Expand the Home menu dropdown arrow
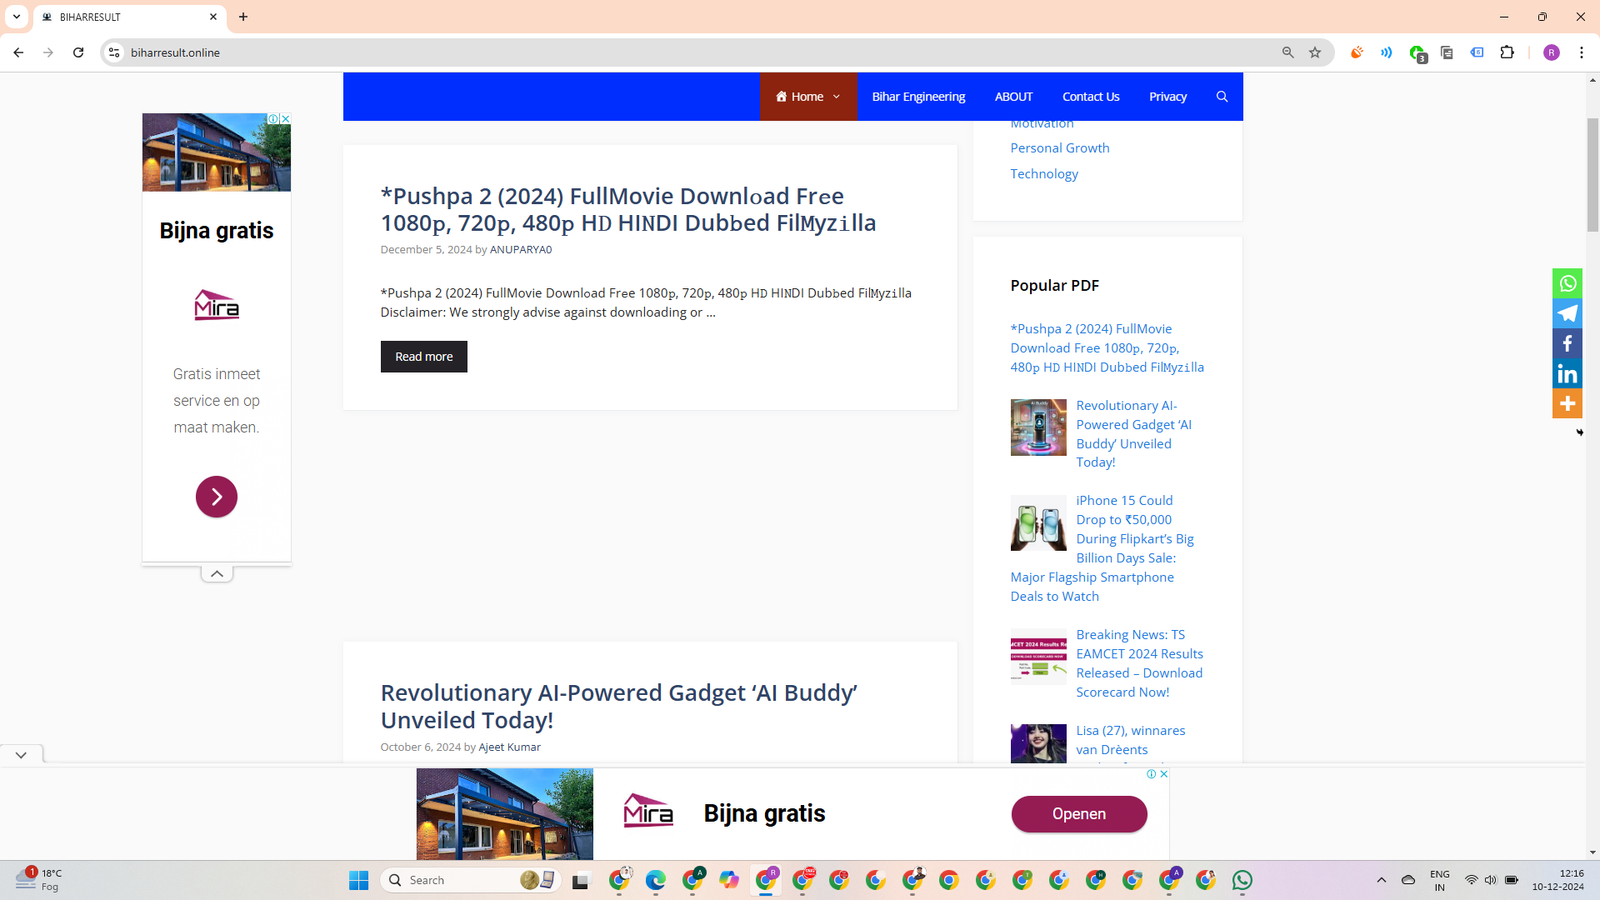 coord(836,97)
